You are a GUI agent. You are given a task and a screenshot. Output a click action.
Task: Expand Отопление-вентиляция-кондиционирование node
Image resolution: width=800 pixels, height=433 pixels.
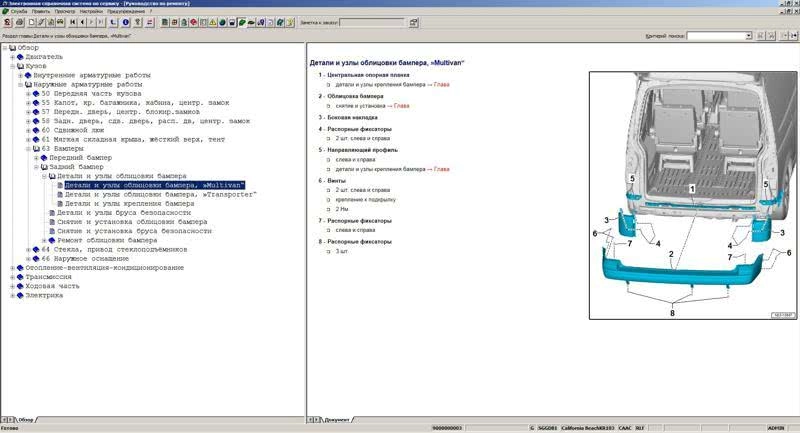[x=12, y=268]
